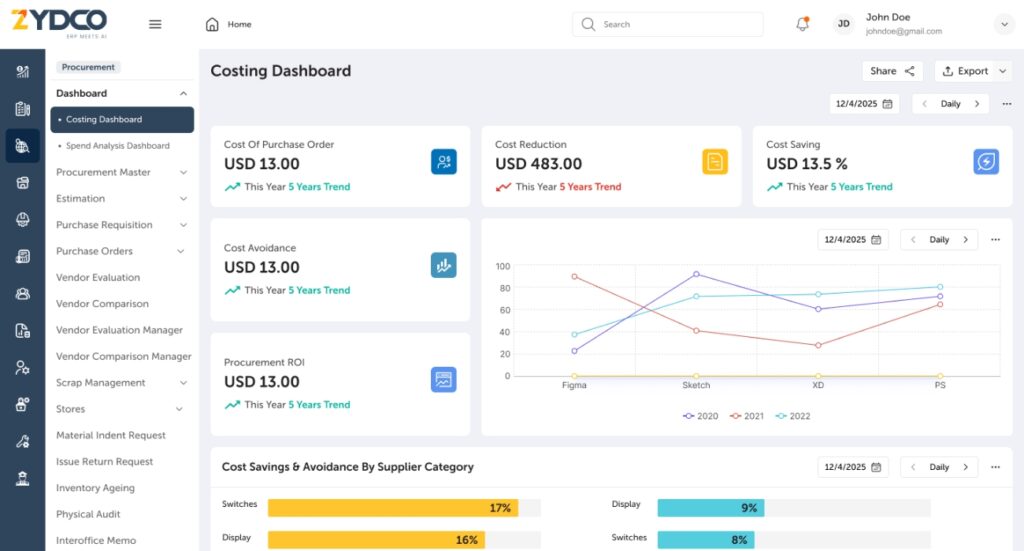Open the Export dropdown

973,71
